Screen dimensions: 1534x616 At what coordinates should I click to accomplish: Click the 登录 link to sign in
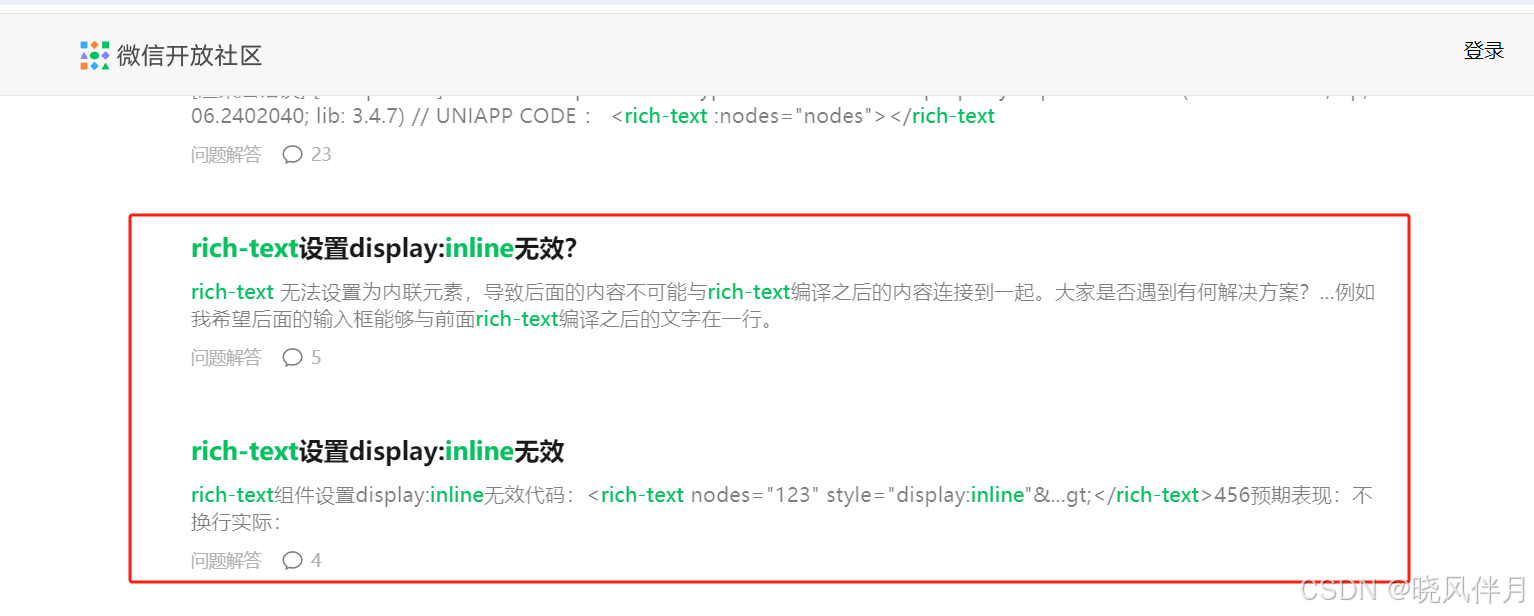[x=1483, y=50]
